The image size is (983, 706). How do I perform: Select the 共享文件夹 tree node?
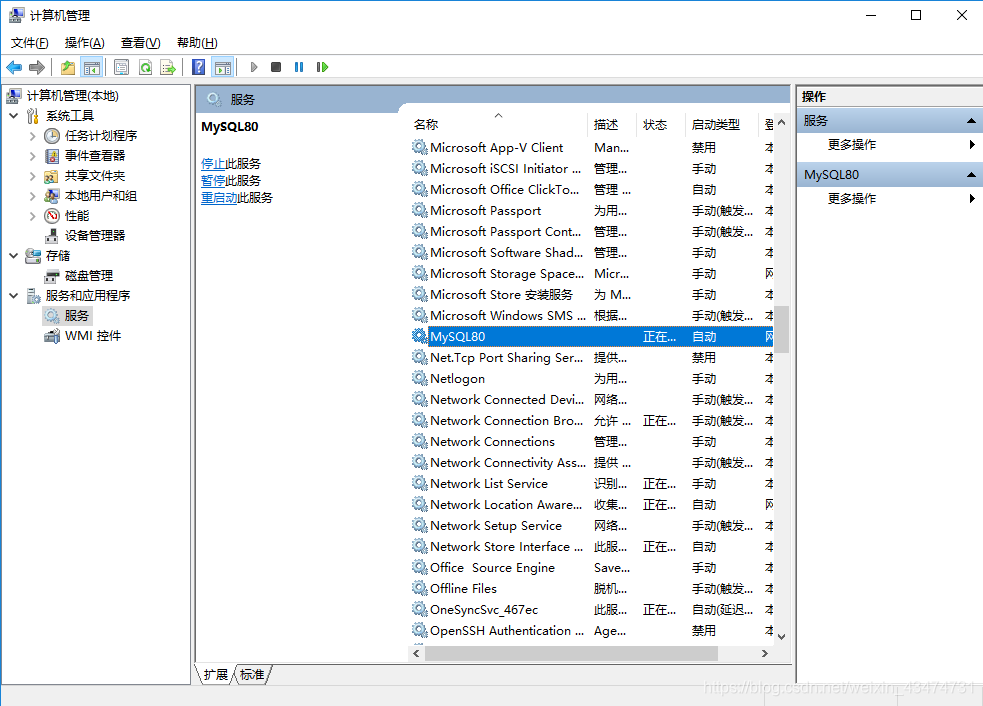point(95,176)
